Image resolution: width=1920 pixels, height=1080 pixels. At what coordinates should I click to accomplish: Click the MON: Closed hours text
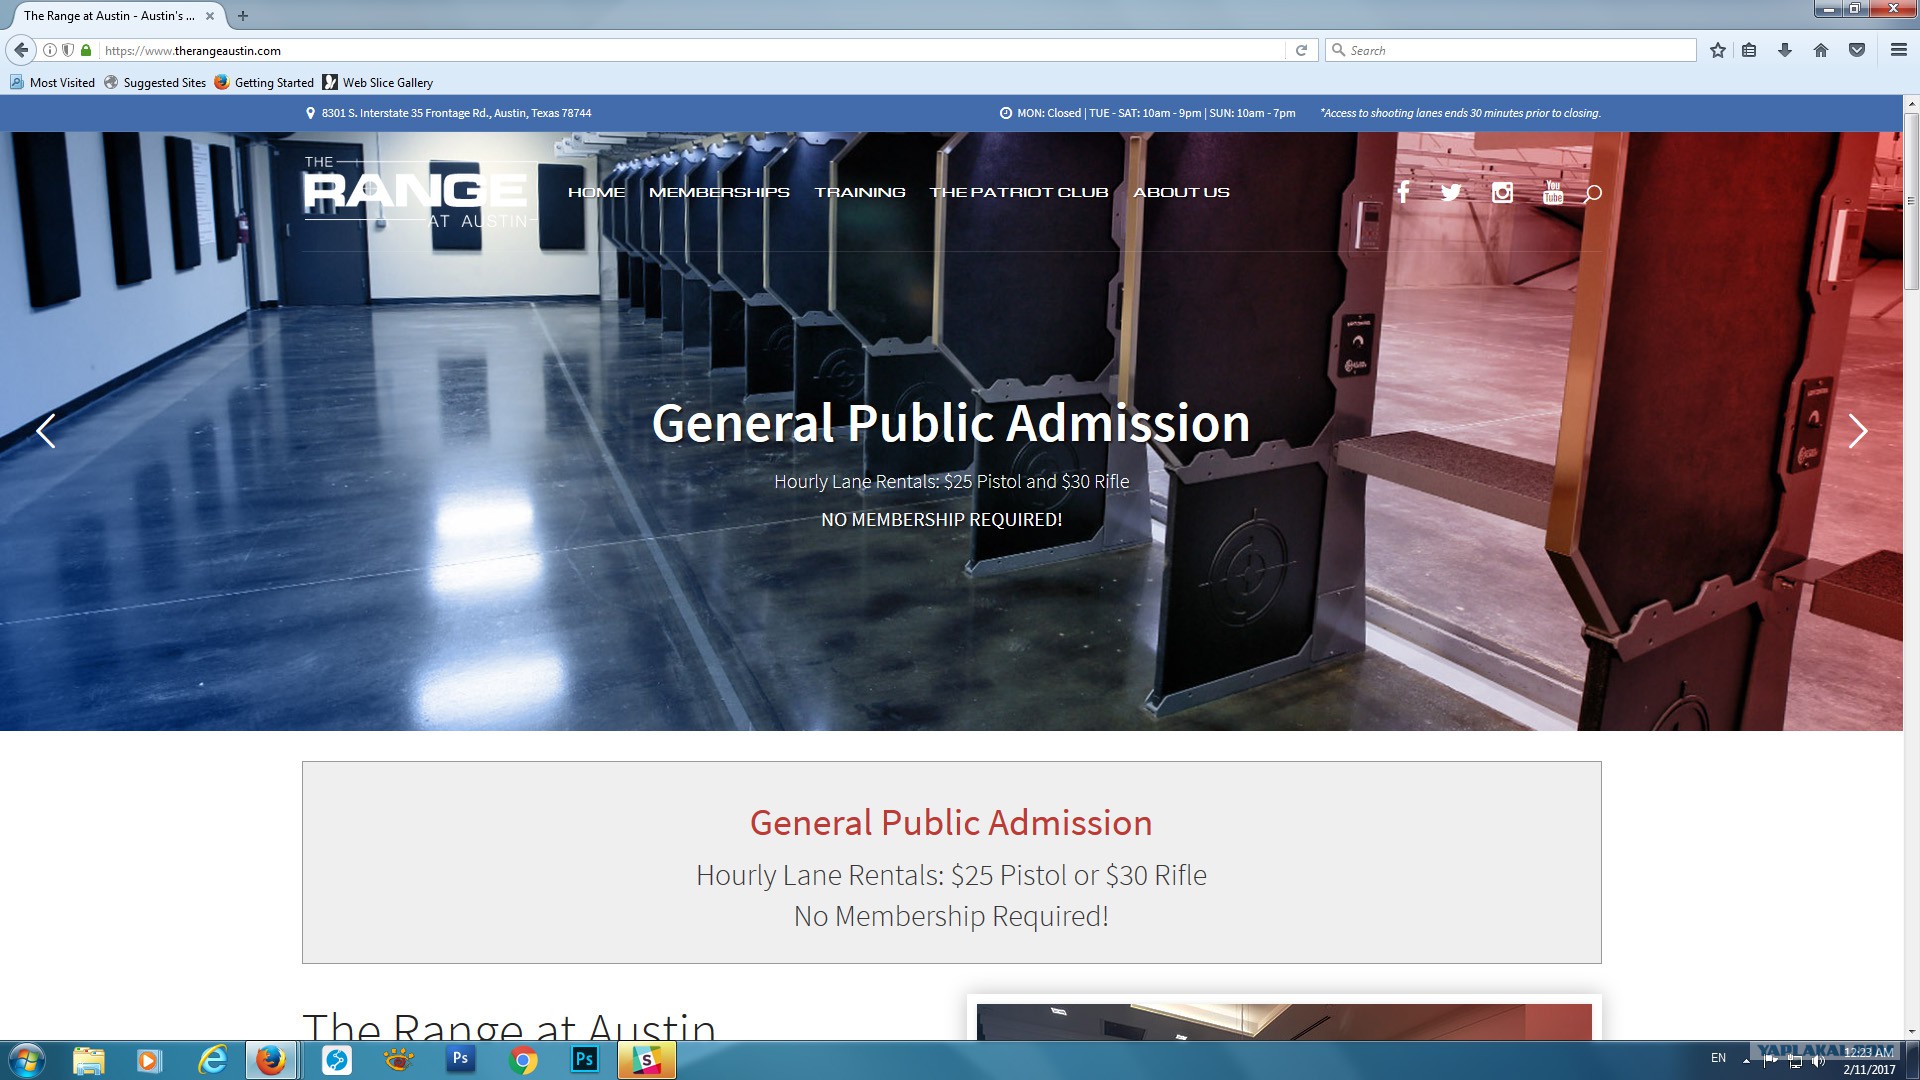1156,113
